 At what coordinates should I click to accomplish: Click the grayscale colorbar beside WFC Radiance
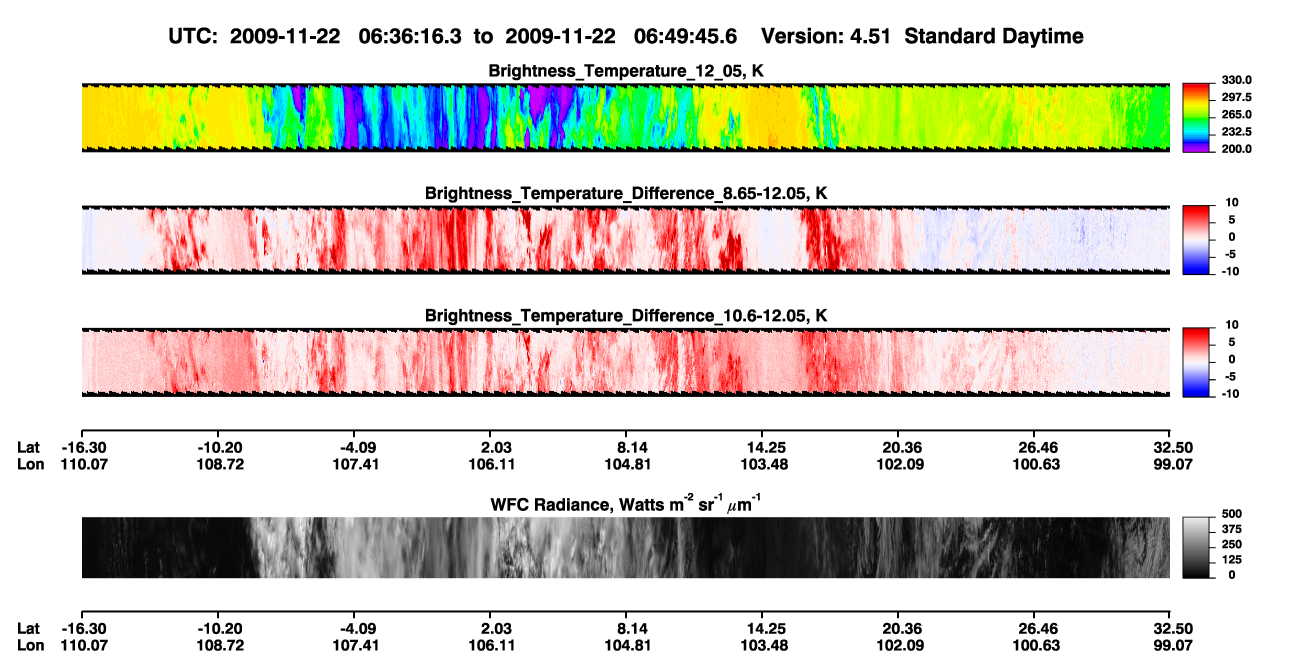point(1196,547)
